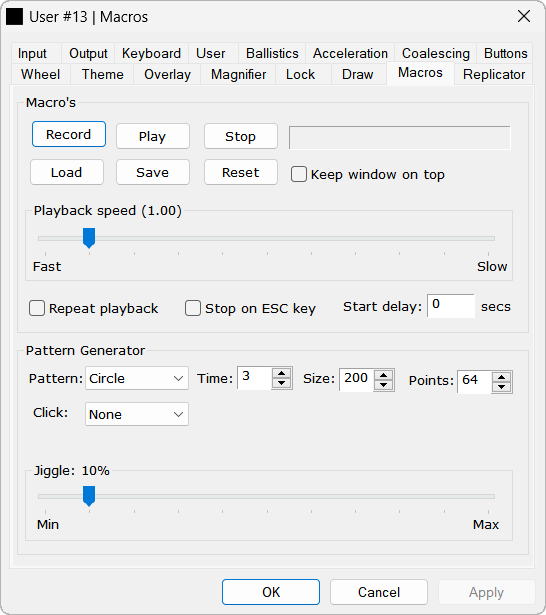Click the Jiggle slider handle
The height and width of the screenshot is (615, 546).
[89, 496]
